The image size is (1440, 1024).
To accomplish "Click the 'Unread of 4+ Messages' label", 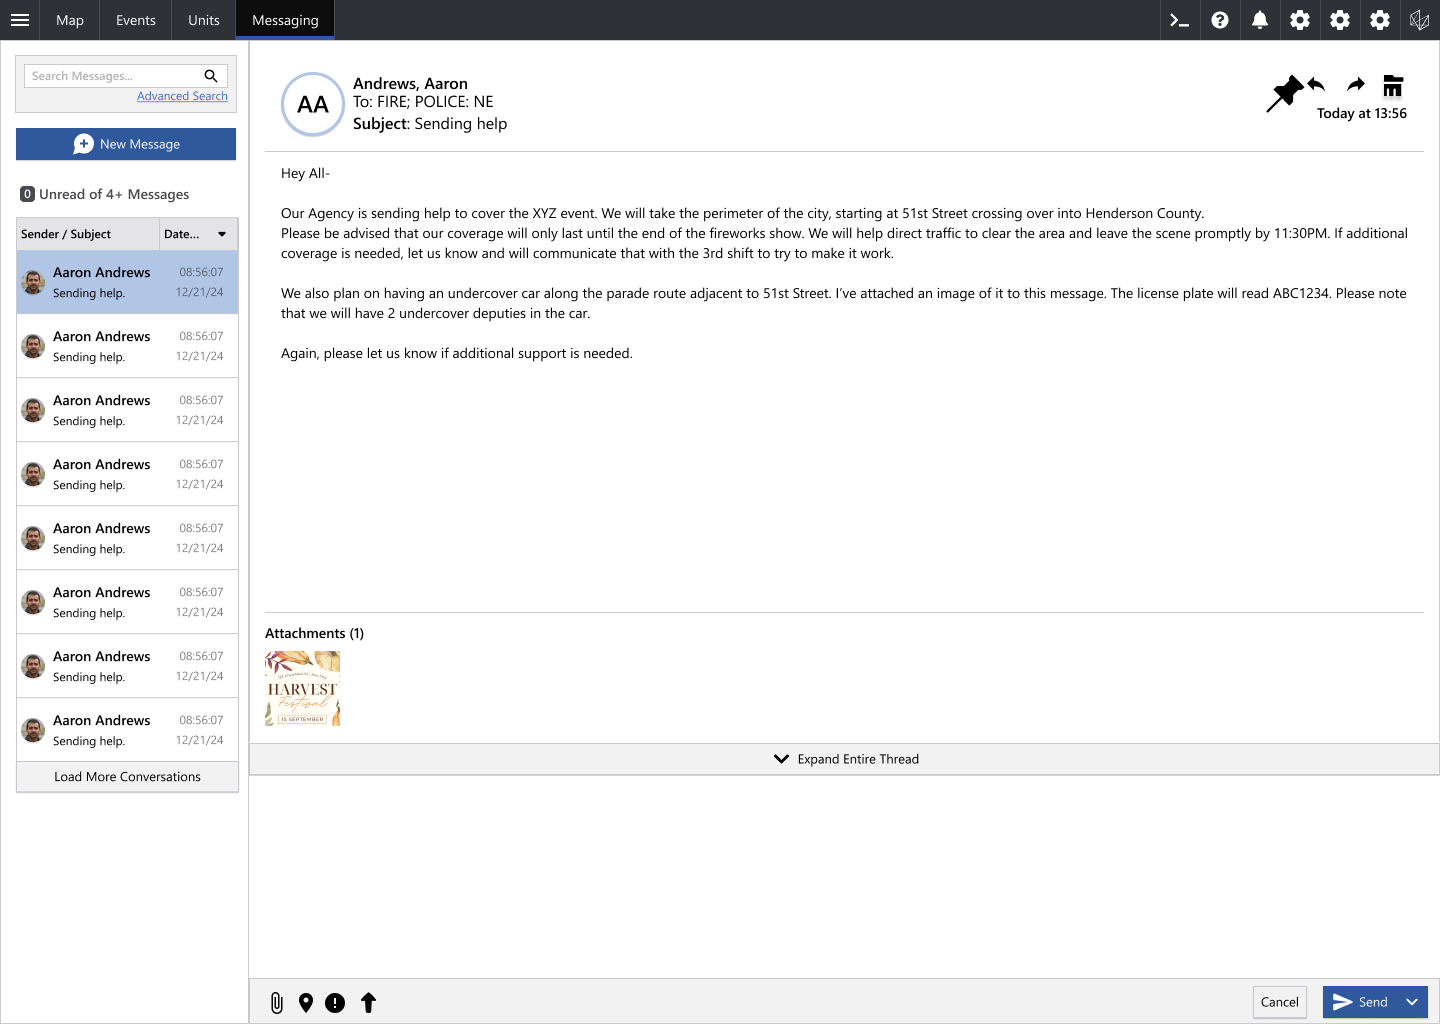I will 114,194.
